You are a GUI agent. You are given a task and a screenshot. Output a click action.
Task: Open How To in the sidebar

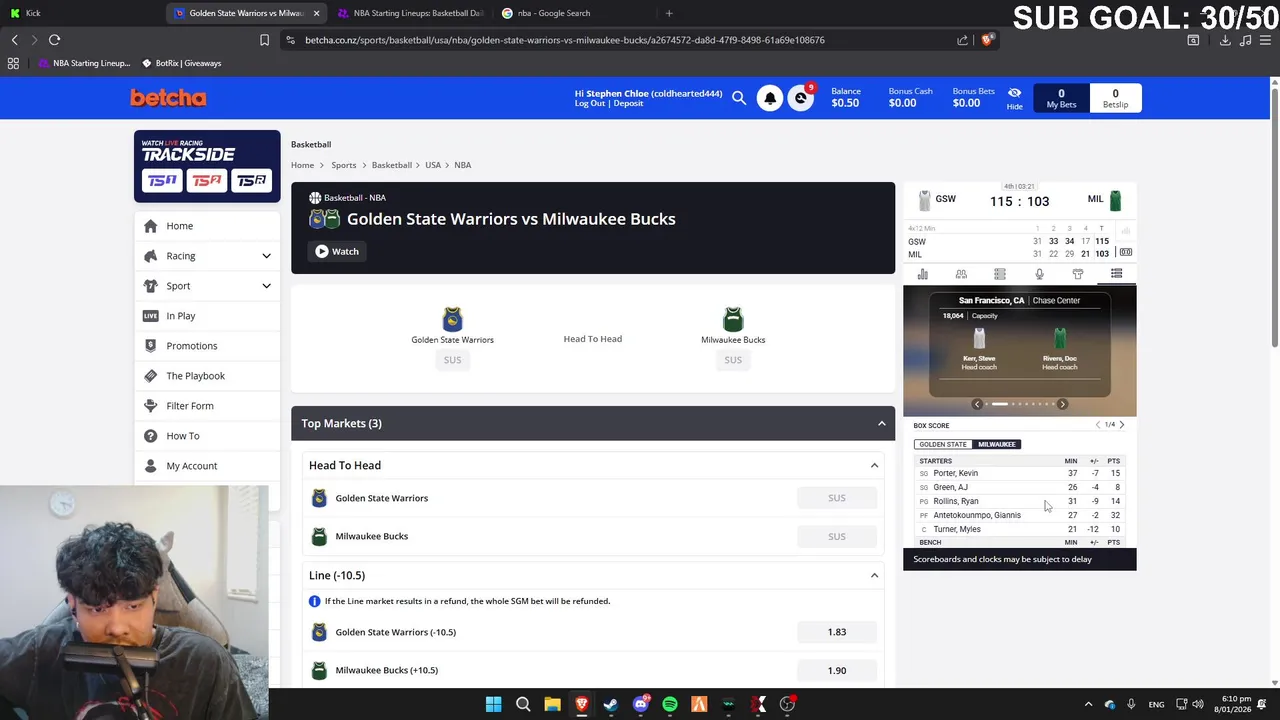click(207, 436)
